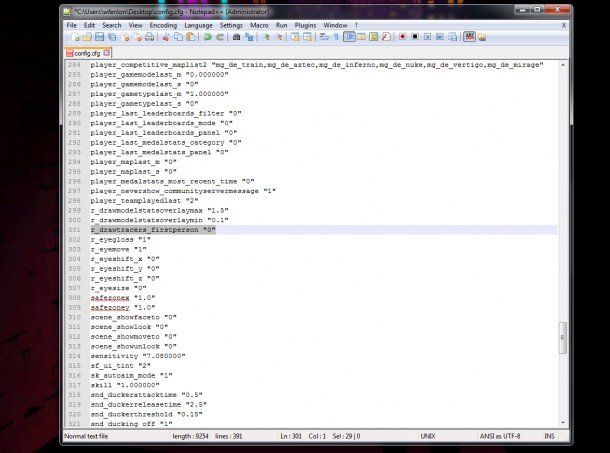Click the Close document toolbar icon

point(125,37)
